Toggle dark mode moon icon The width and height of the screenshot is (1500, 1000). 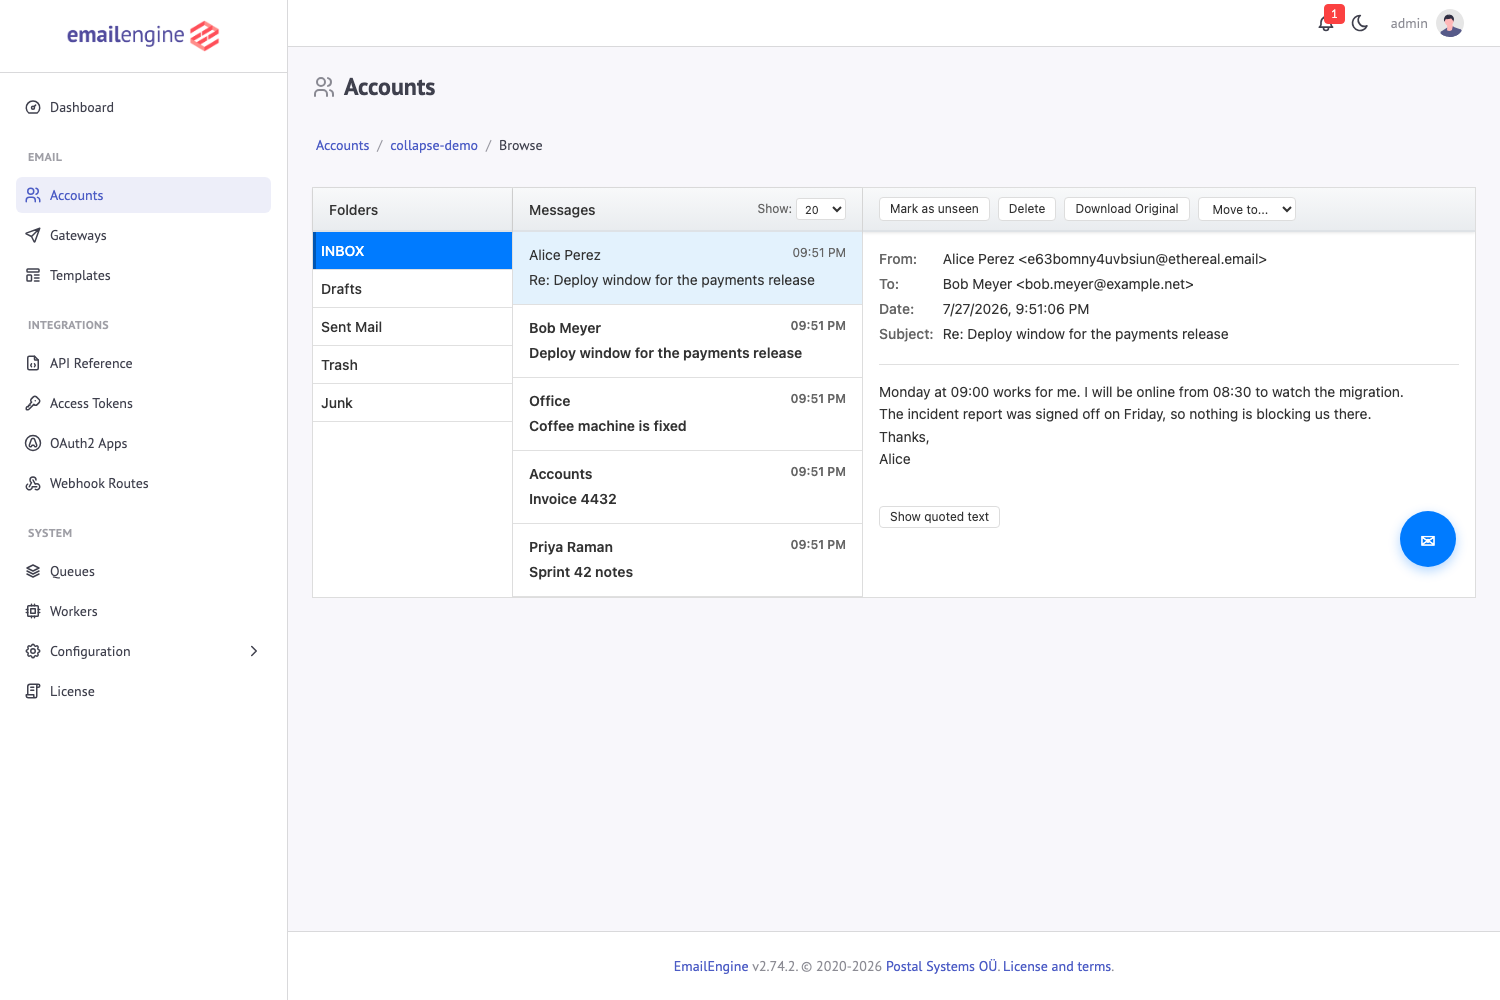[x=1360, y=23]
